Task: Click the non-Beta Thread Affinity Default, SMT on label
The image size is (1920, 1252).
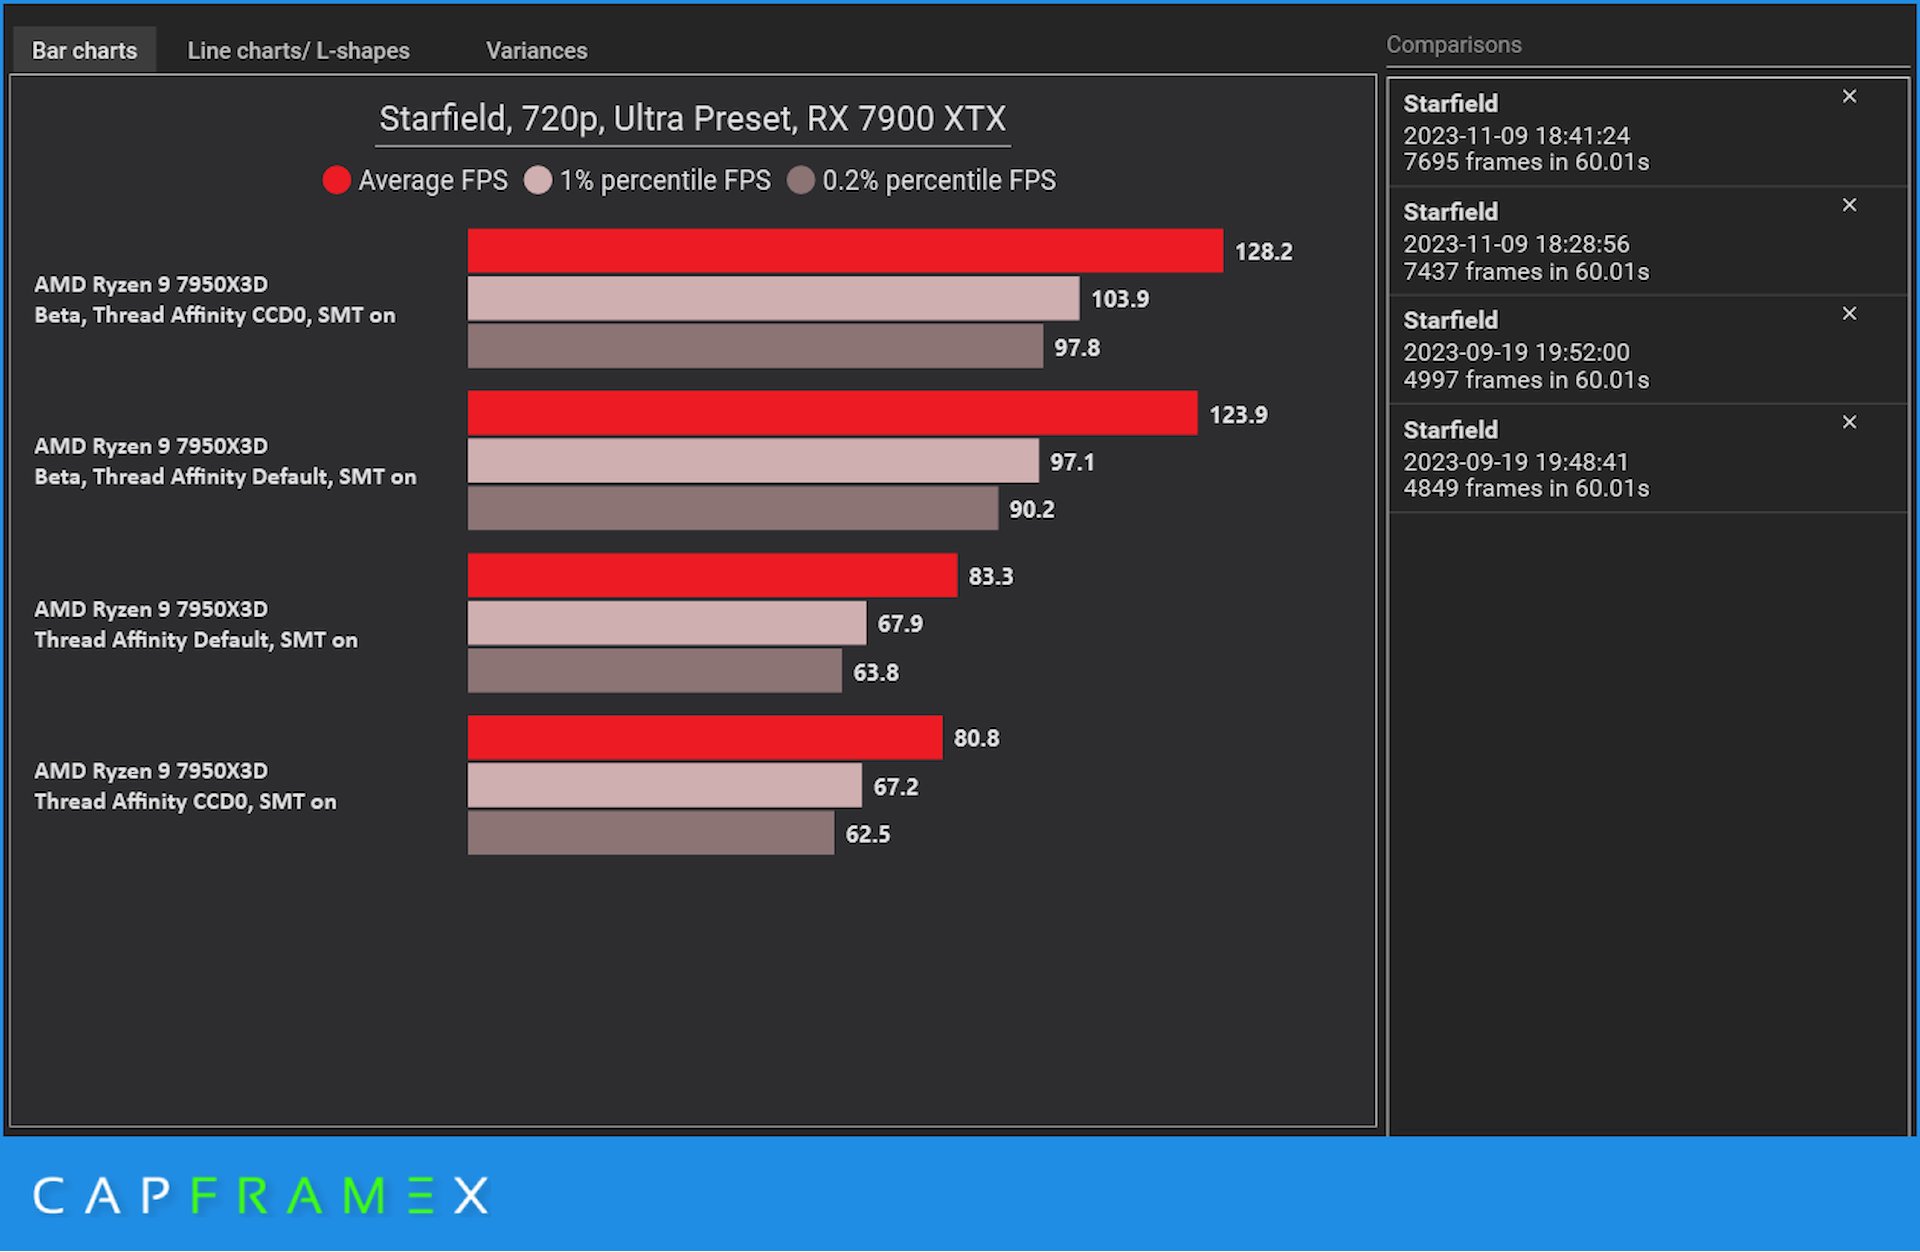Action: pos(196,640)
